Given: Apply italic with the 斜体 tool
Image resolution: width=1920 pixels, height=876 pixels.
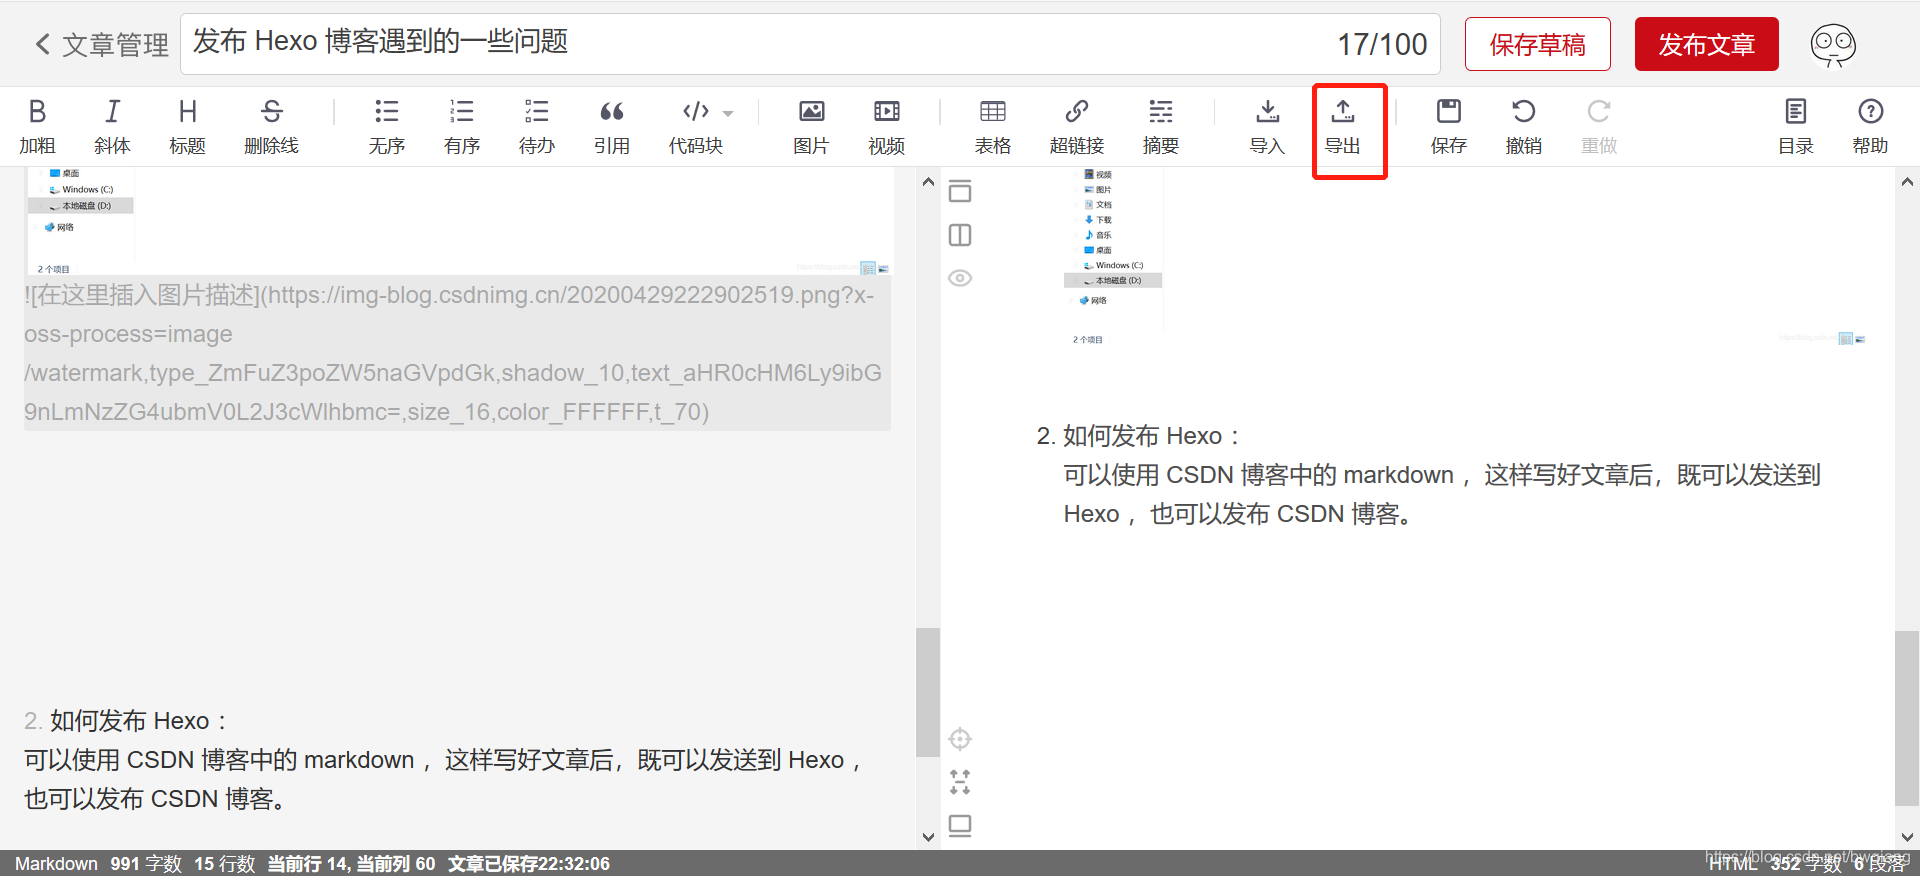Looking at the screenshot, I should [112, 126].
